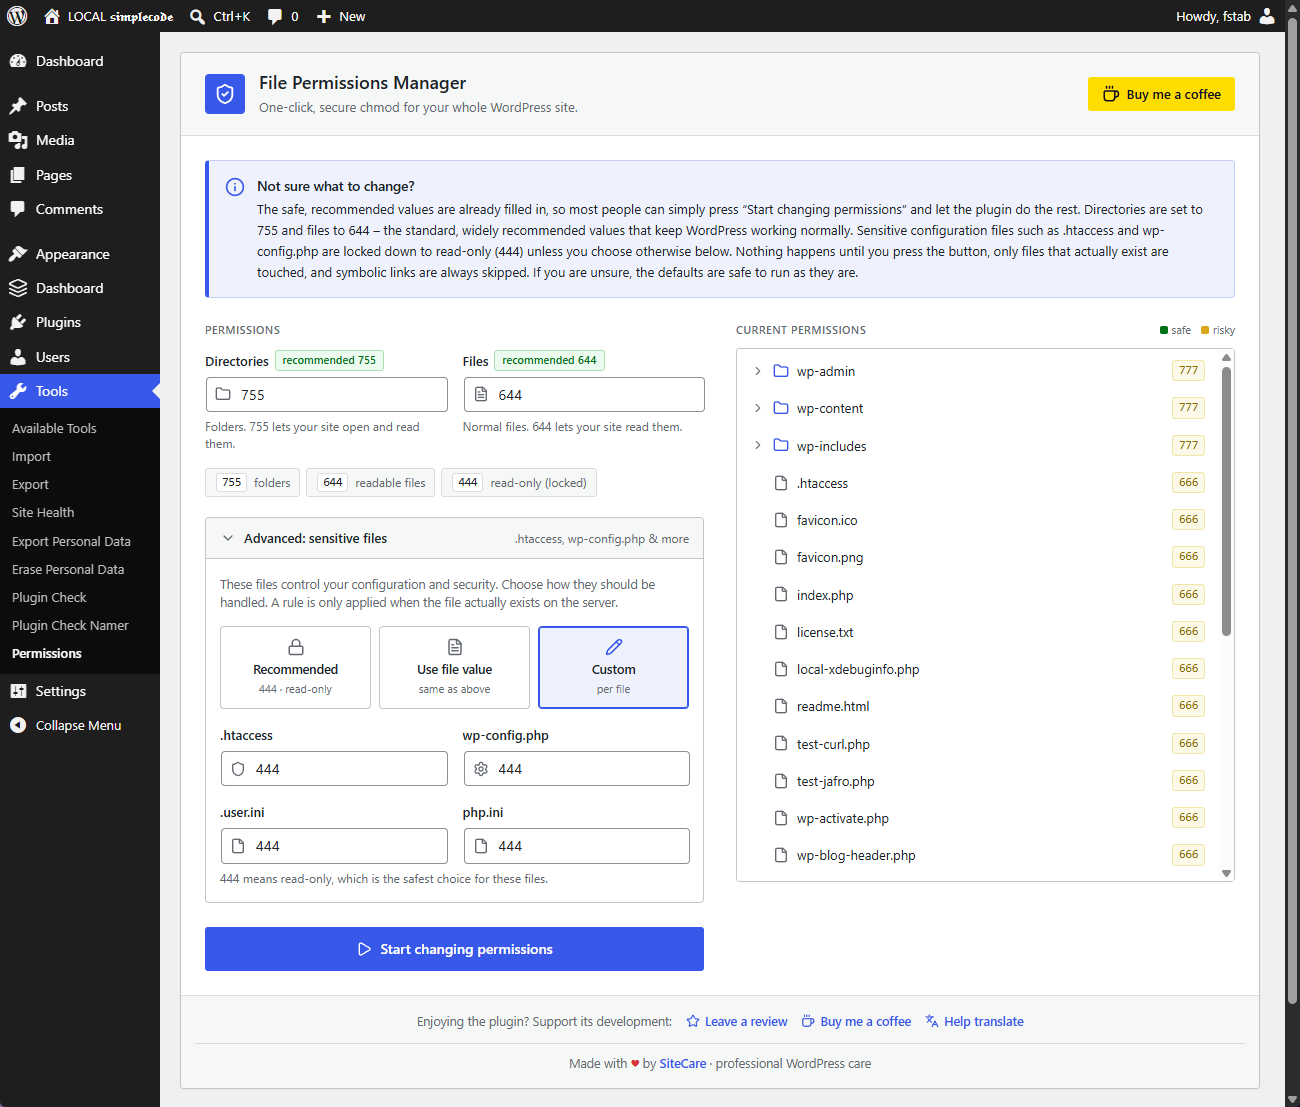
Task: Click the Files permission input field
Action: [584, 394]
